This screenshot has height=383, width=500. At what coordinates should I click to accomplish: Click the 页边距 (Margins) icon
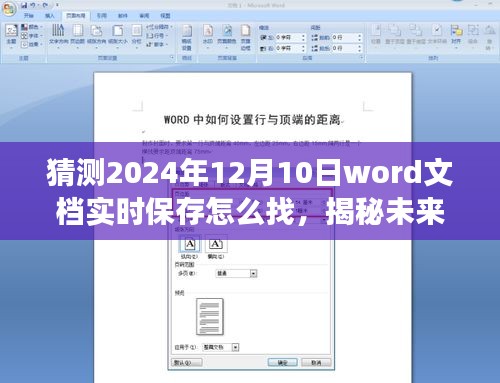(77, 30)
